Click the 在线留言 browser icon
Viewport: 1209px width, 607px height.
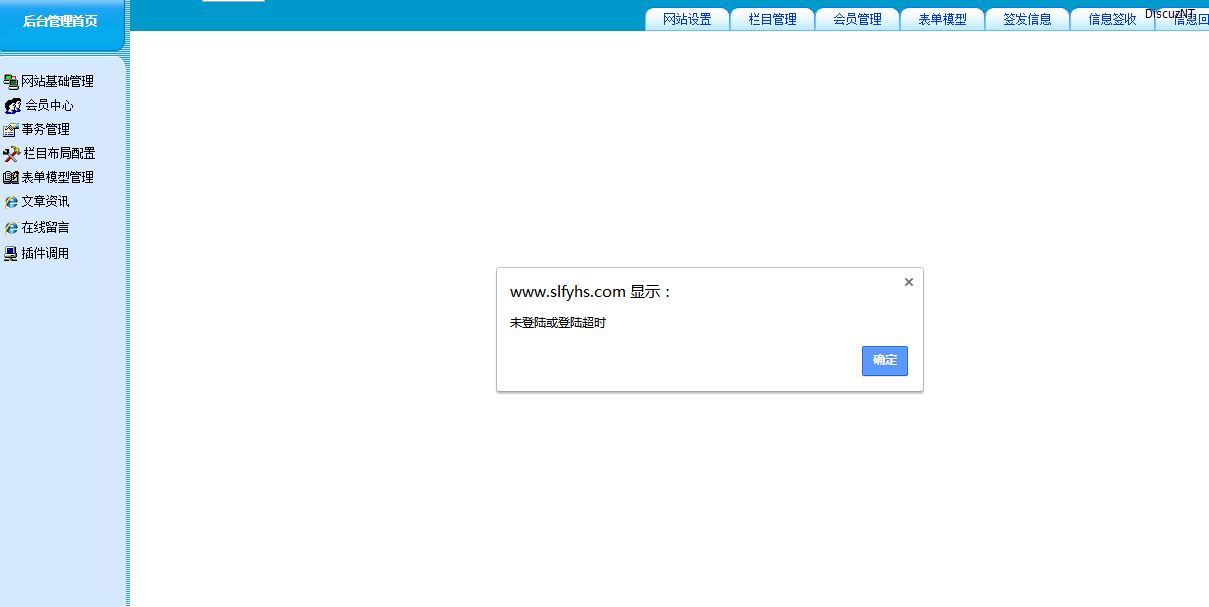(11, 228)
